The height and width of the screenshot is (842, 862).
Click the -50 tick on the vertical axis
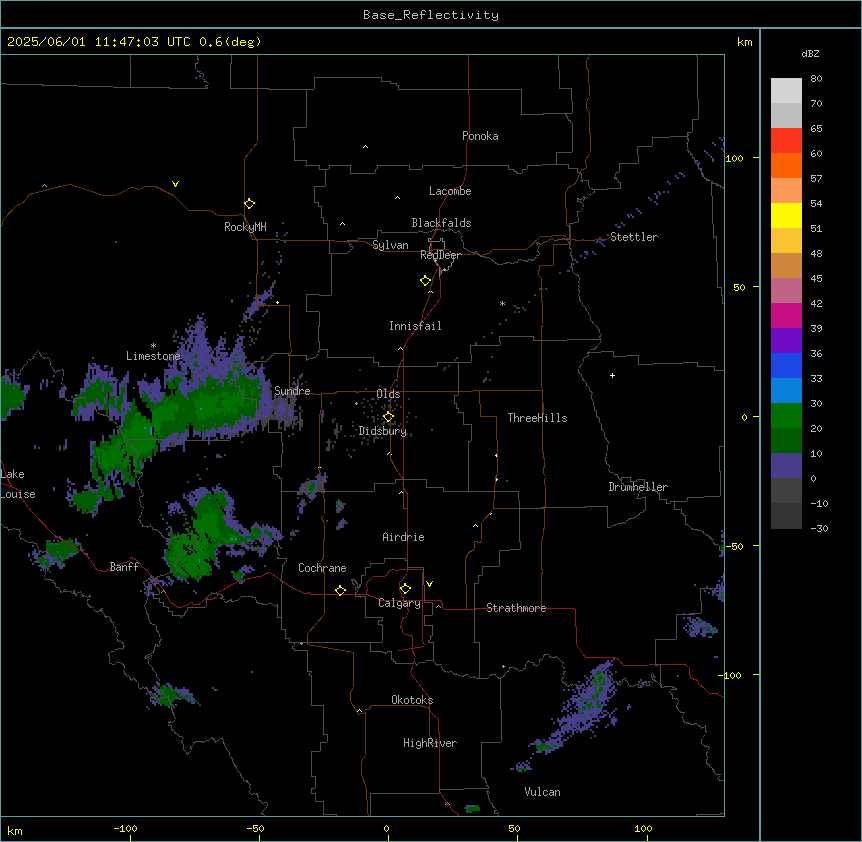[x=734, y=546]
